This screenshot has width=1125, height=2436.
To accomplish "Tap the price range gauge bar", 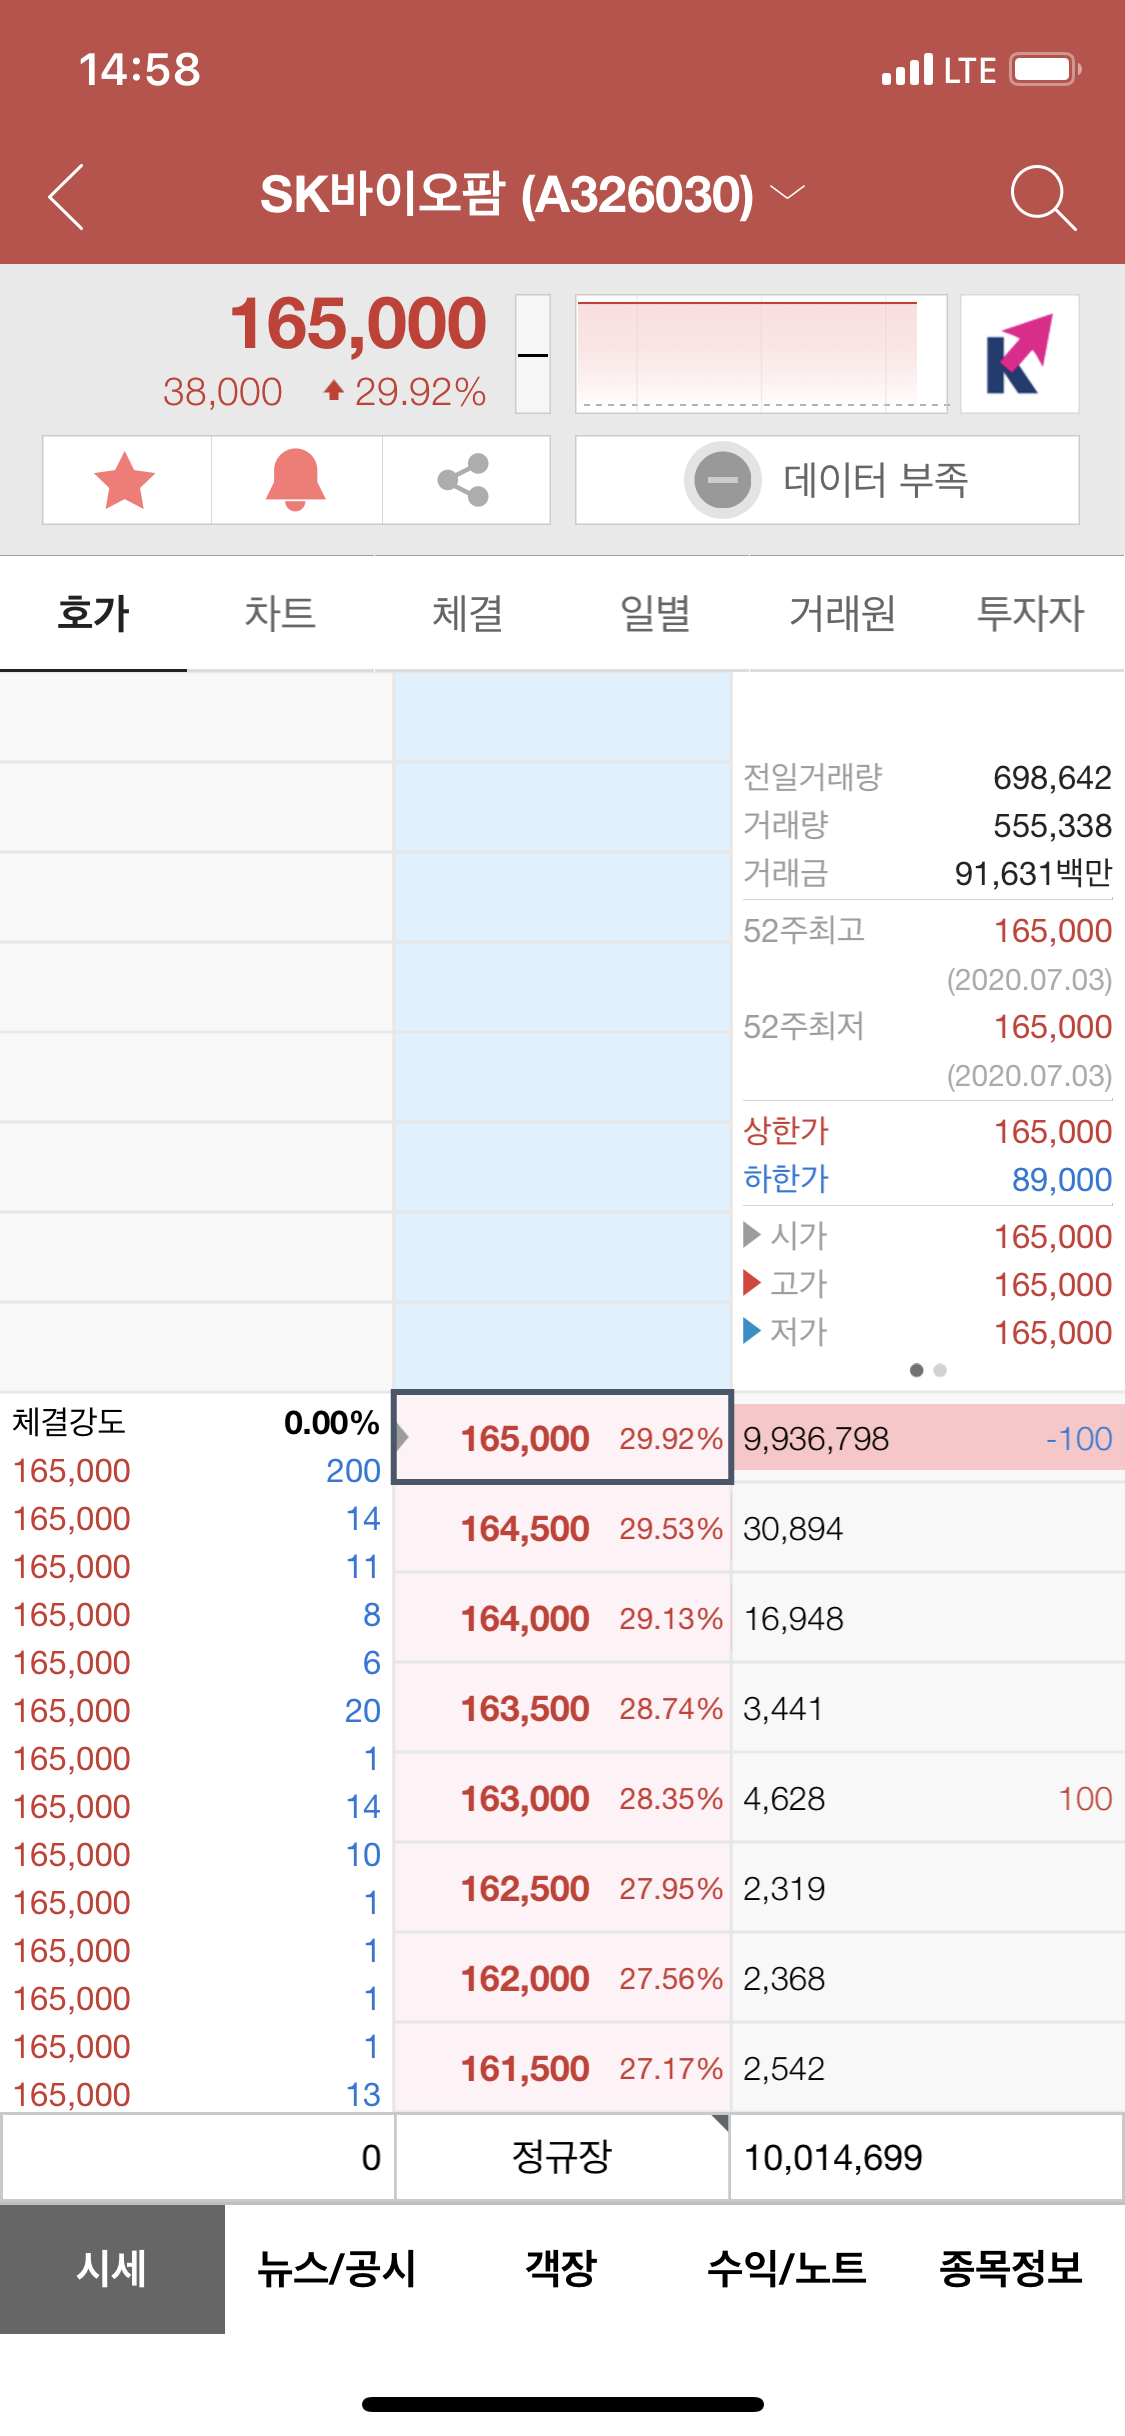I will pyautogui.click(x=533, y=354).
